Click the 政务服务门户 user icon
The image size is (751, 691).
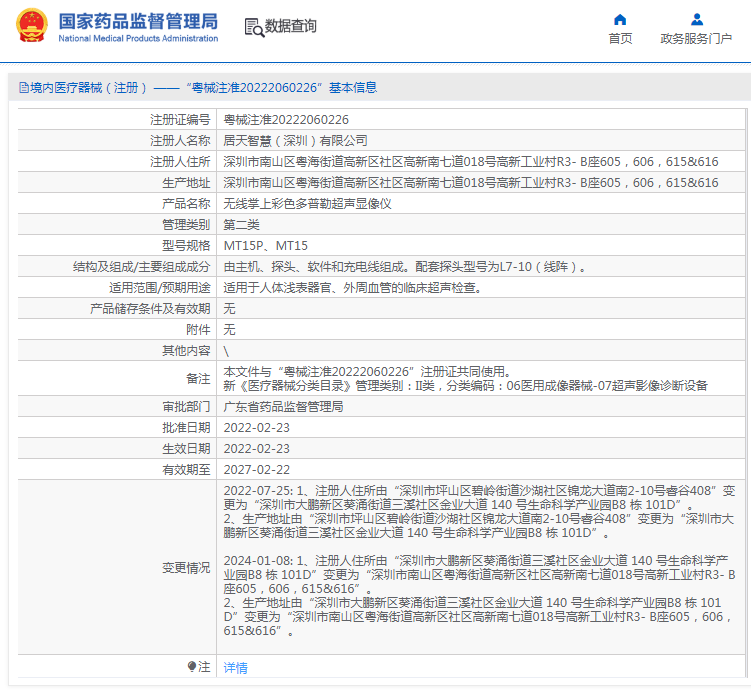697,20
